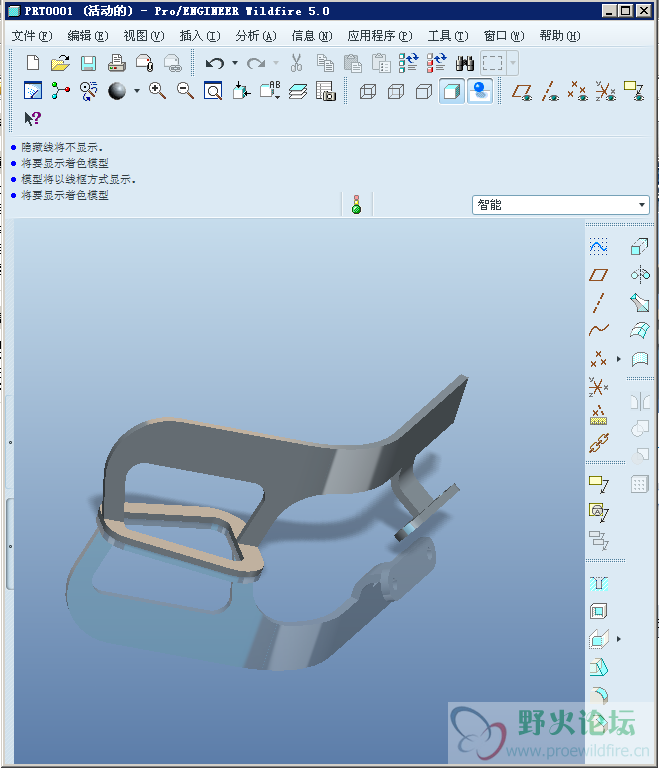Screen dimensions: 659x769
Task: Switch to Hidden Line display
Action: pos(396,91)
